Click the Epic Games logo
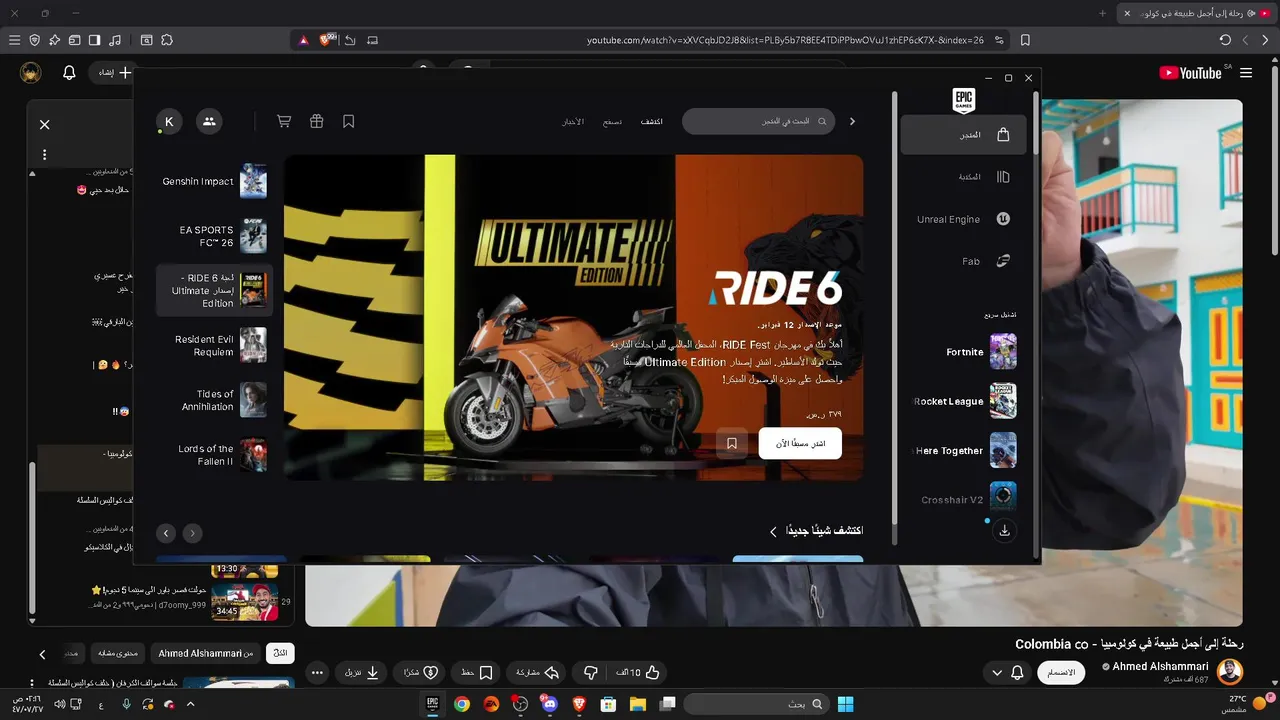This screenshot has width=1280, height=720. (963, 99)
